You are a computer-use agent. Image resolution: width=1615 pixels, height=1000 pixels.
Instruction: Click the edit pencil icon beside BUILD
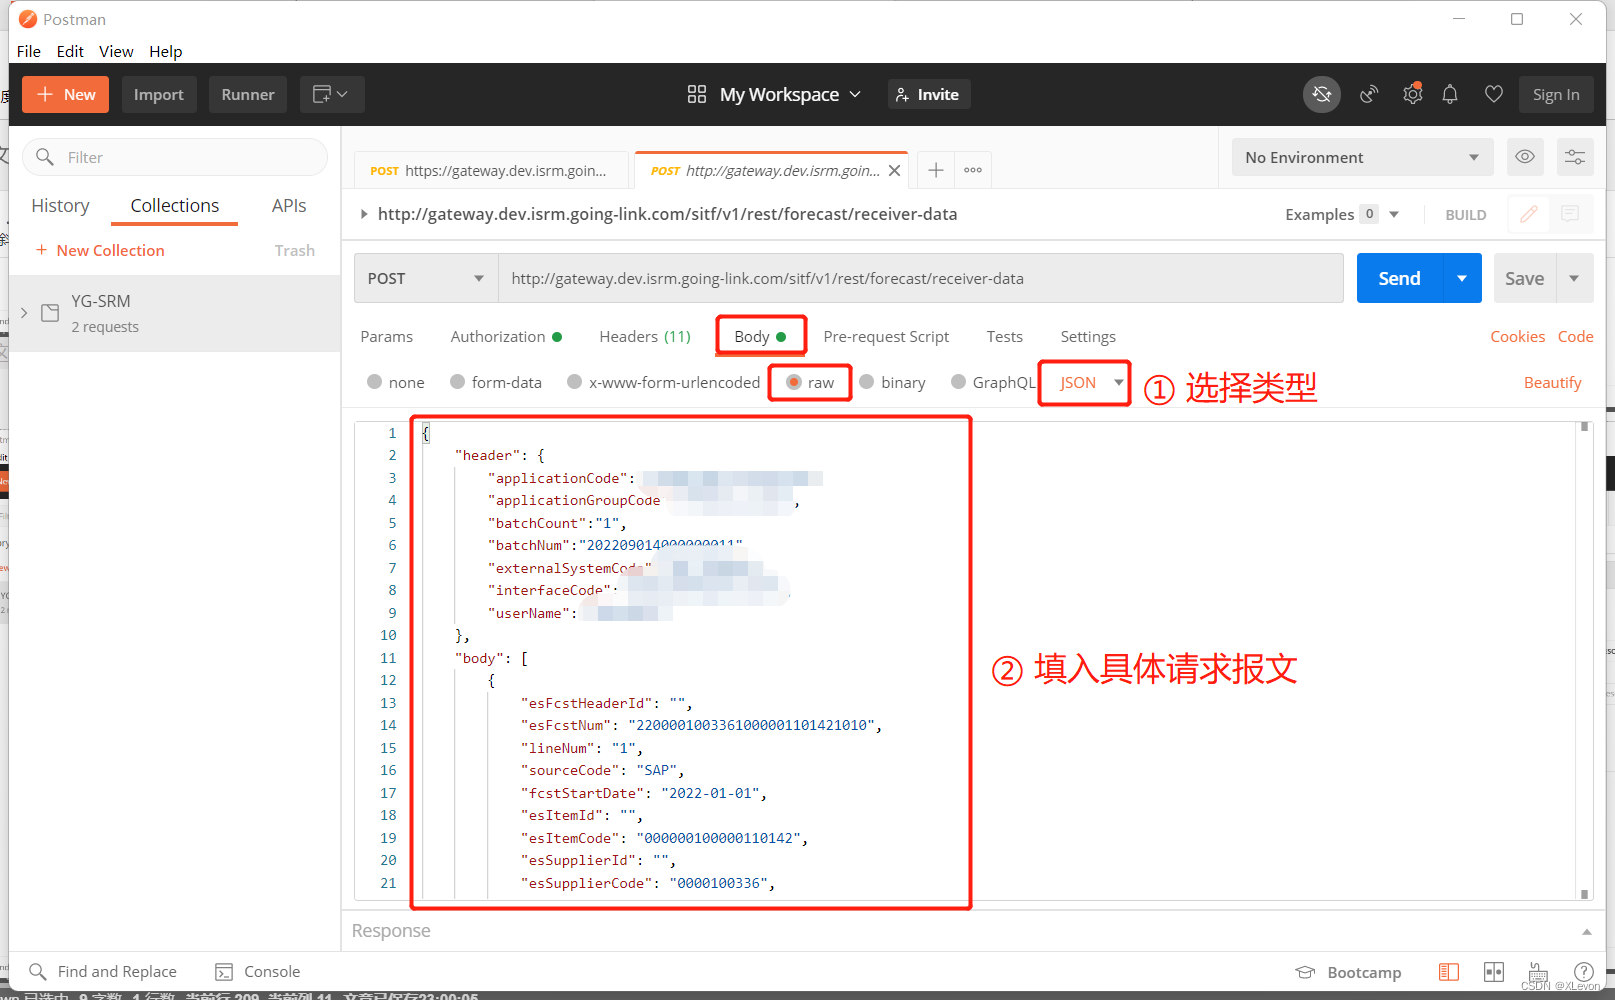[1529, 214]
